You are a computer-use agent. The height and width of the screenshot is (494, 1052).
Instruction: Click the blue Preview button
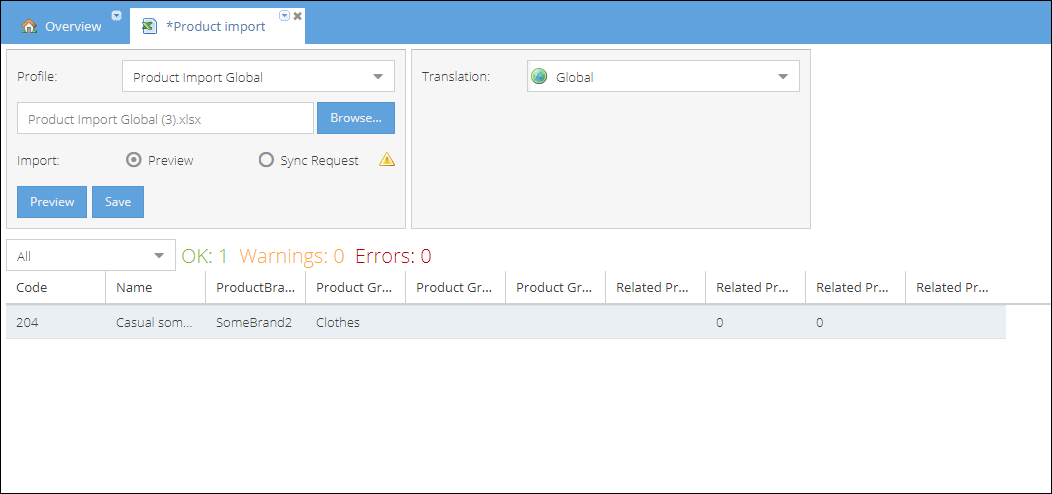click(52, 202)
